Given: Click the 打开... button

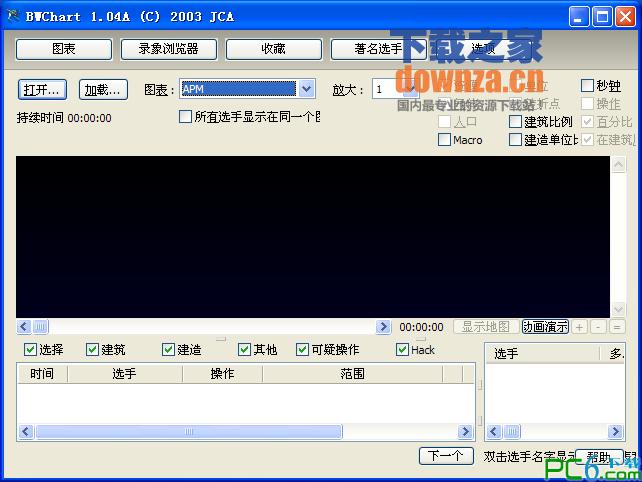Looking at the screenshot, I should tap(42, 90).
